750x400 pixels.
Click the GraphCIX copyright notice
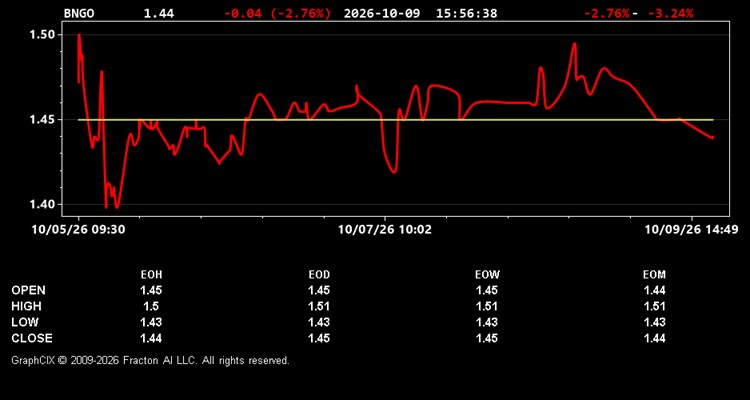[x=150, y=360]
